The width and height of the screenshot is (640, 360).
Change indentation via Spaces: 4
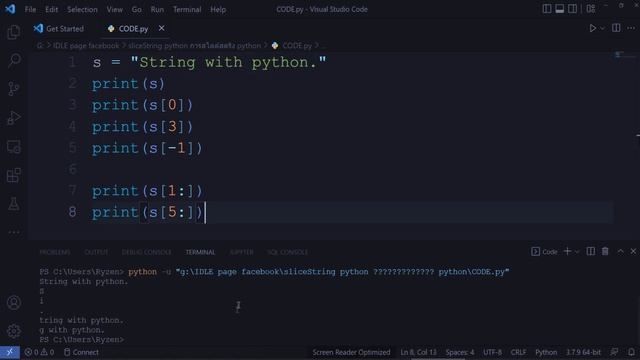460,352
